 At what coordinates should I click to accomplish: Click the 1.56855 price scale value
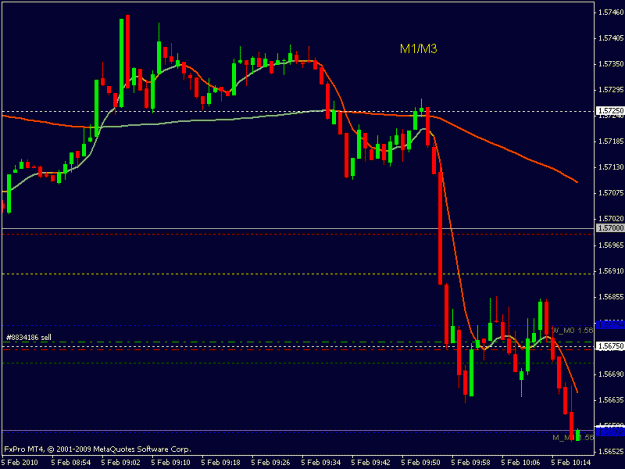pos(611,297)
